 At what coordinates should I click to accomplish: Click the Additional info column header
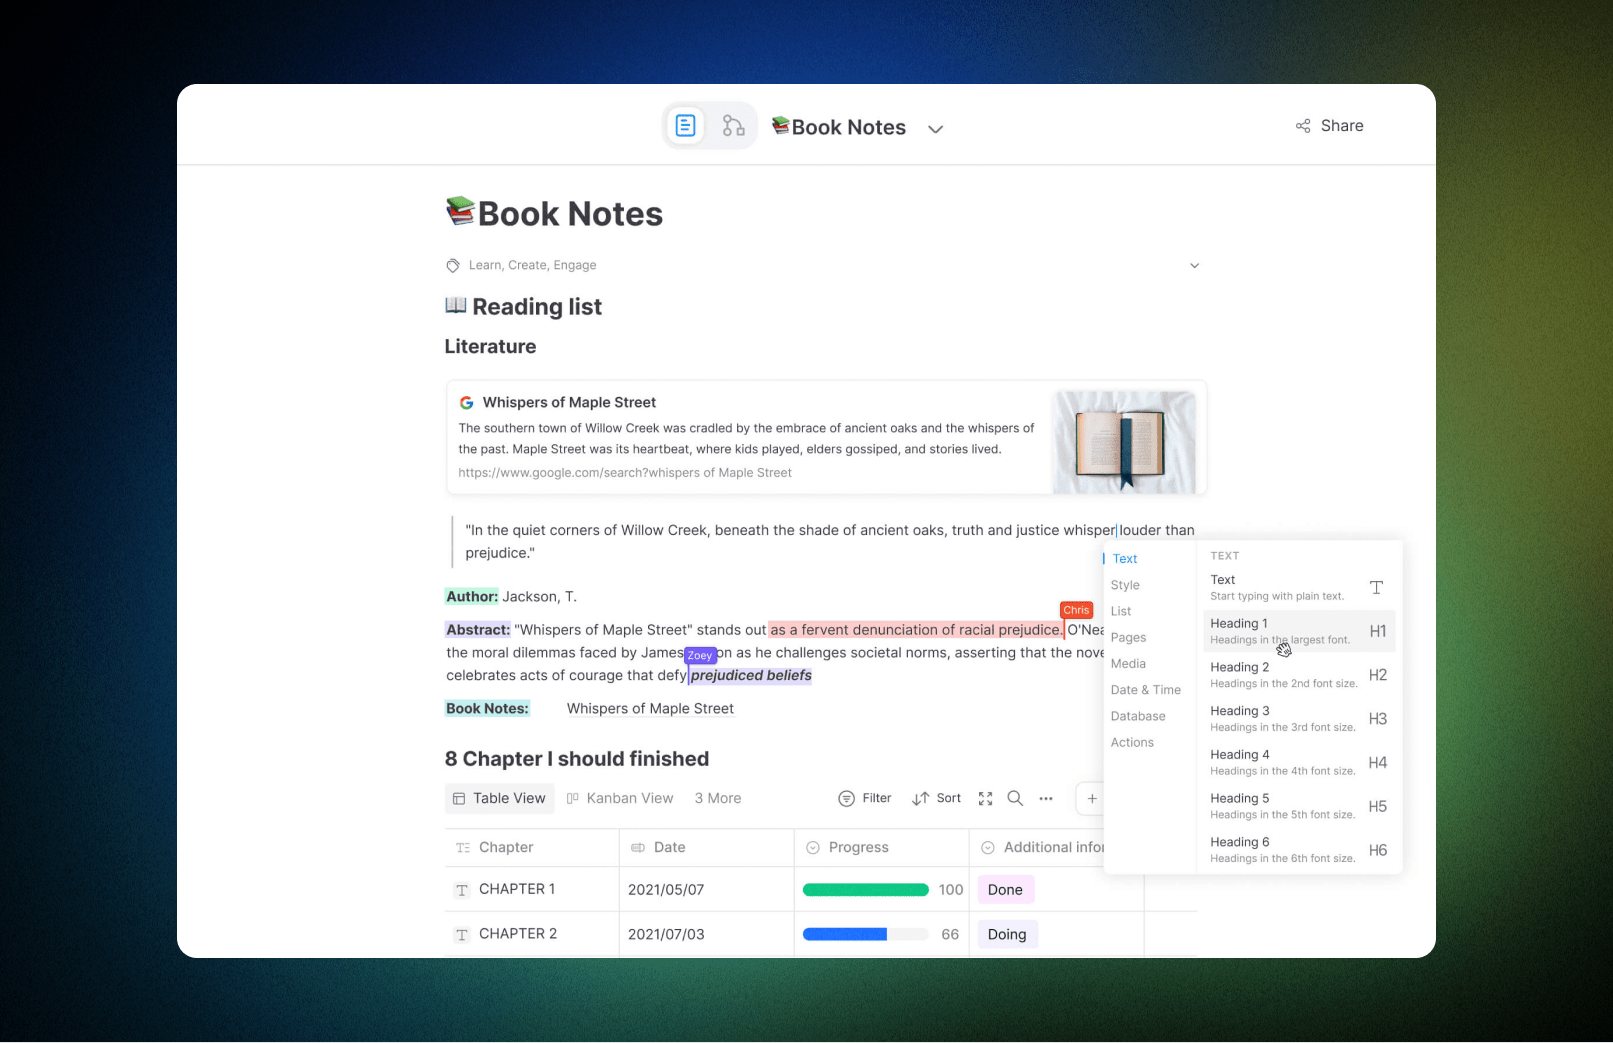coord(1037,847)
